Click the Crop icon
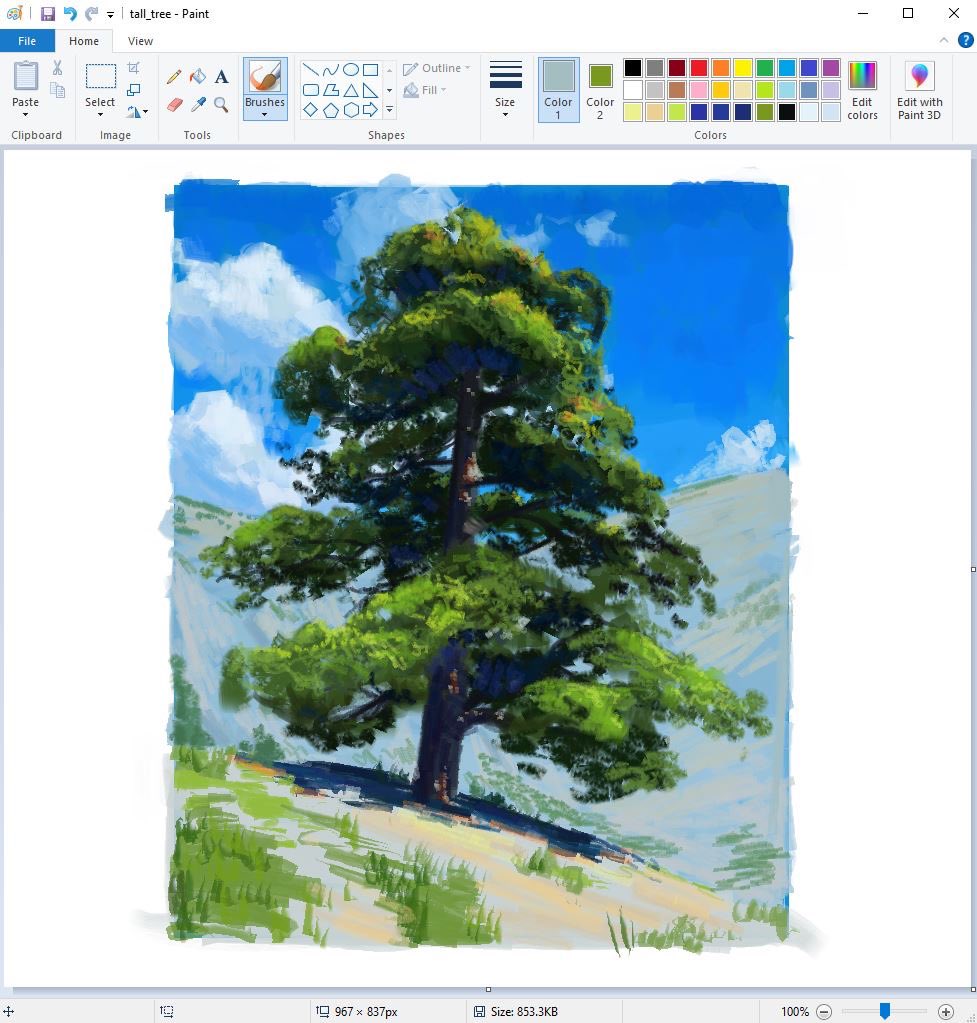This screenshot has height=1023, width=977. pyautogui.click(x=134, y=68)
